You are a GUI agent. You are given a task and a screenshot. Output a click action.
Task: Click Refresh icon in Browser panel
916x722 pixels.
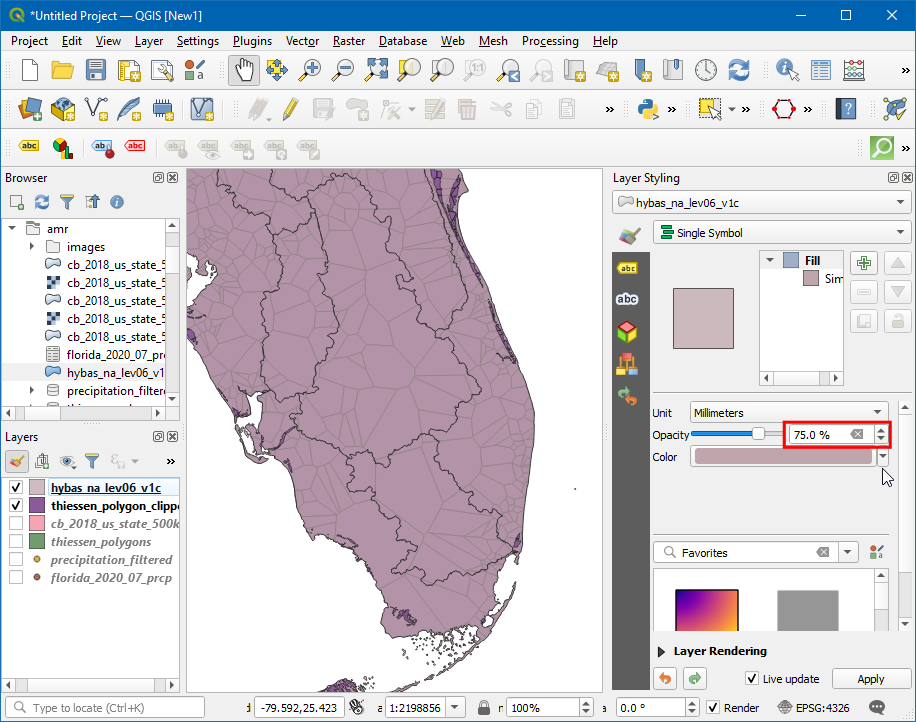pyautogui.click(x=42, y=202)
